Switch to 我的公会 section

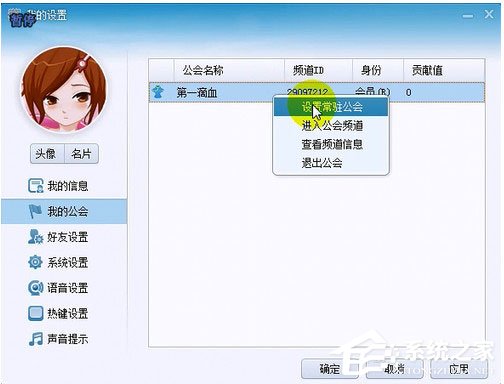[64, 211]
